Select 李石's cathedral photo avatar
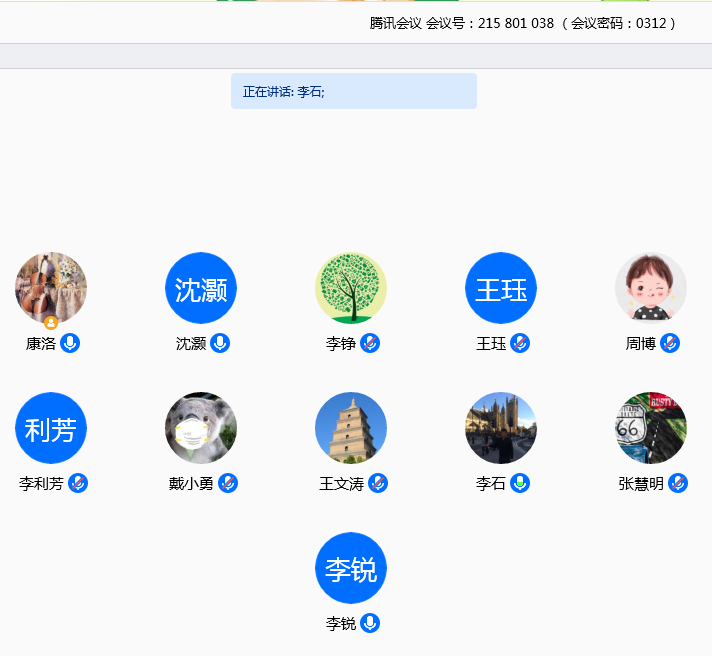The height and width of the screenshot is (656, 712). [501, 428]
